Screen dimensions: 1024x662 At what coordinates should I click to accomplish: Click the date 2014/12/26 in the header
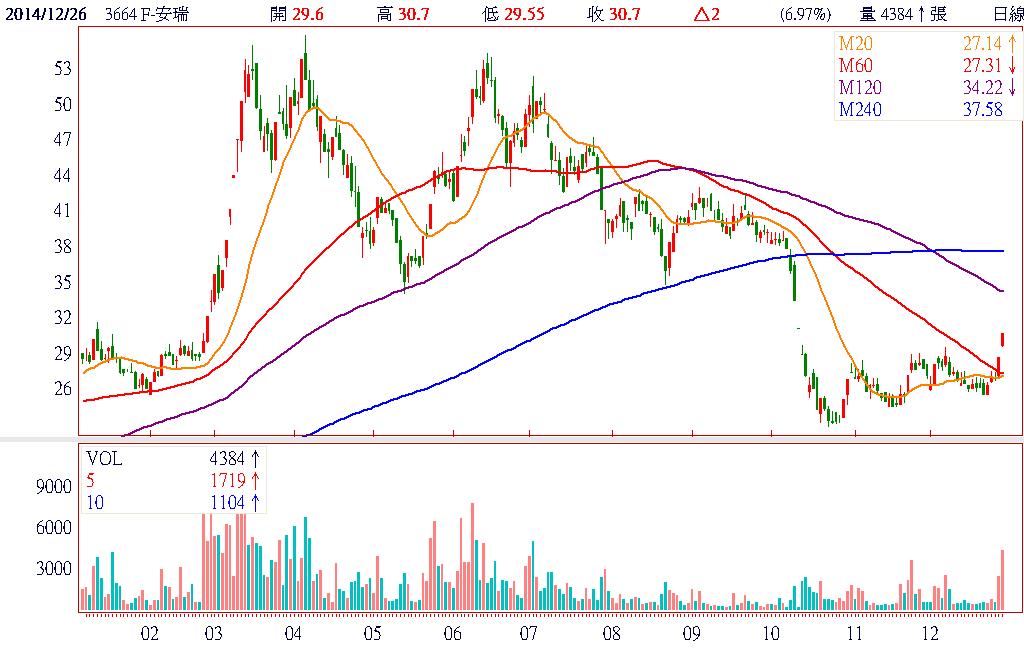44,13
